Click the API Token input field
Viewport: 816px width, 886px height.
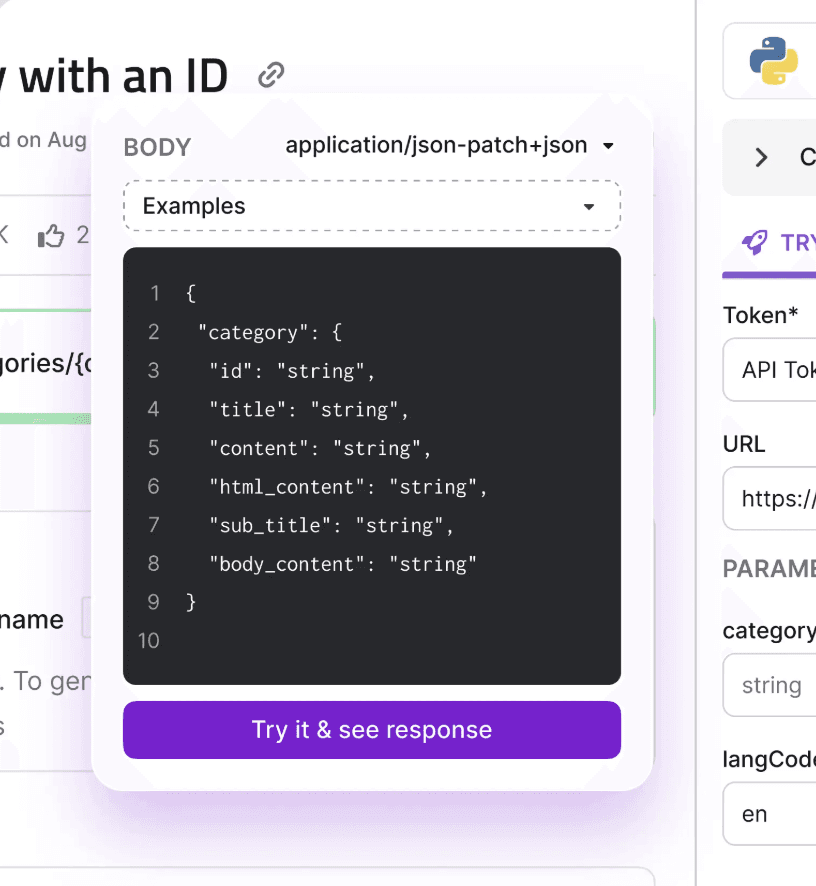770,370
